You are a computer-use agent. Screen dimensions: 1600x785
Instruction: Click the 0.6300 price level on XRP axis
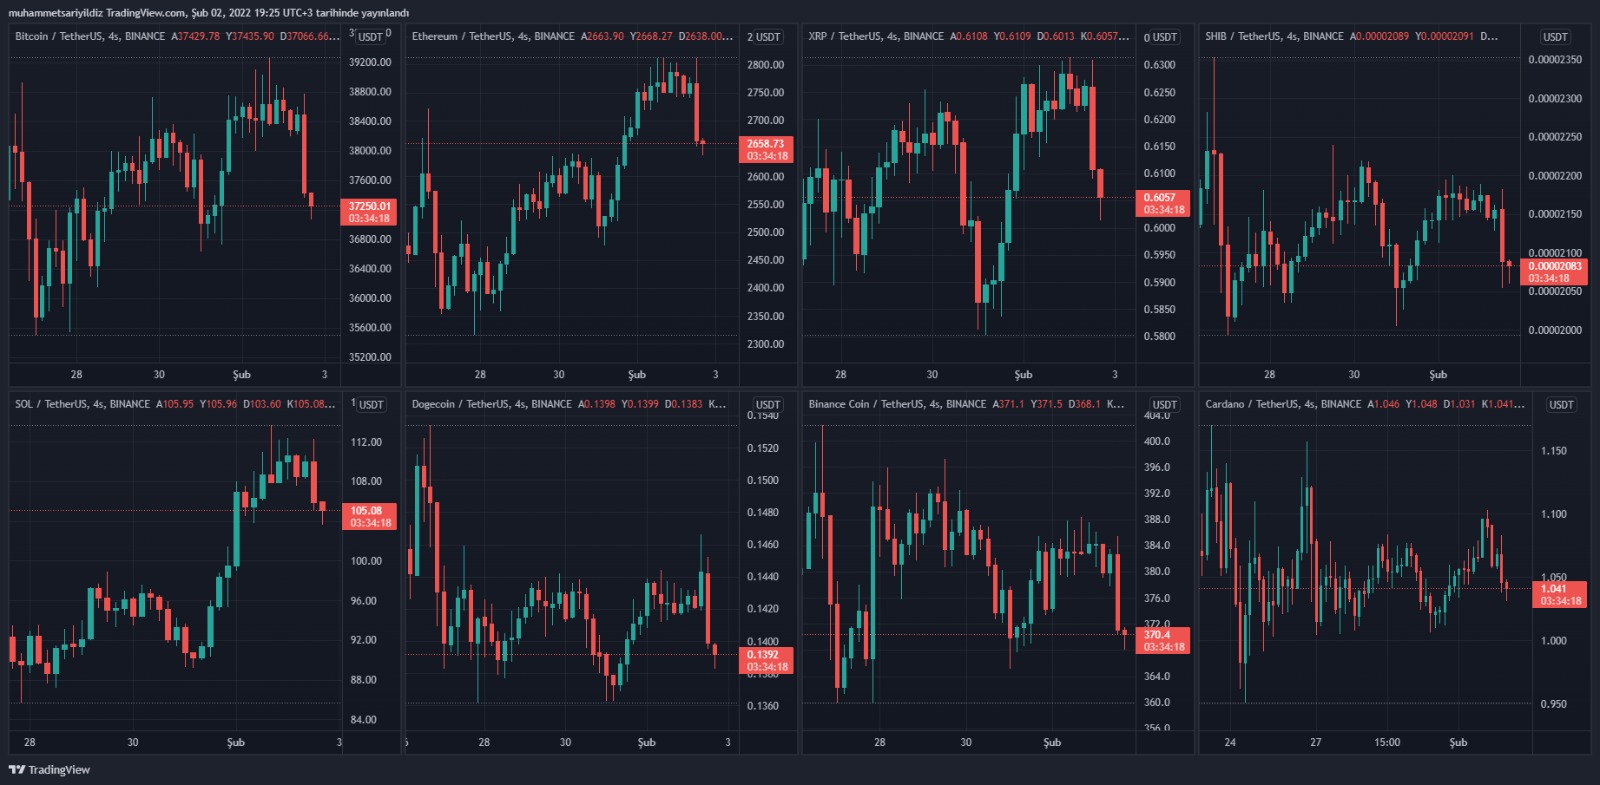(1160, 65)
